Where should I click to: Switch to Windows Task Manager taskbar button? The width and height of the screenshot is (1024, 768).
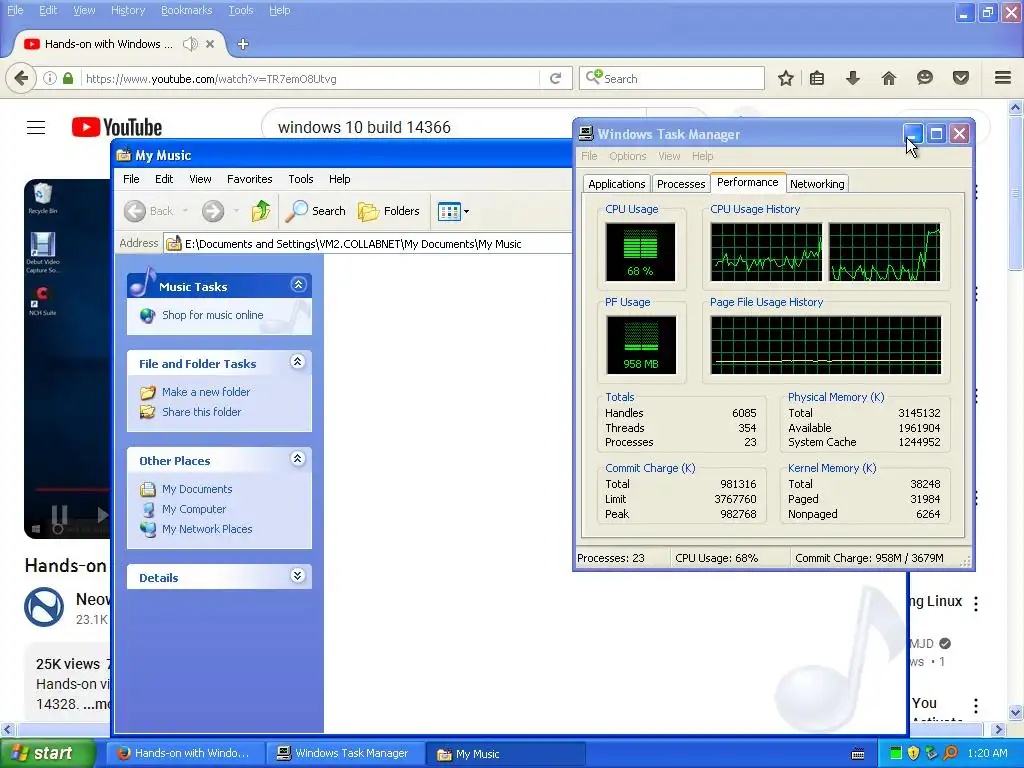pyautogui.click(x=345, y=753)
